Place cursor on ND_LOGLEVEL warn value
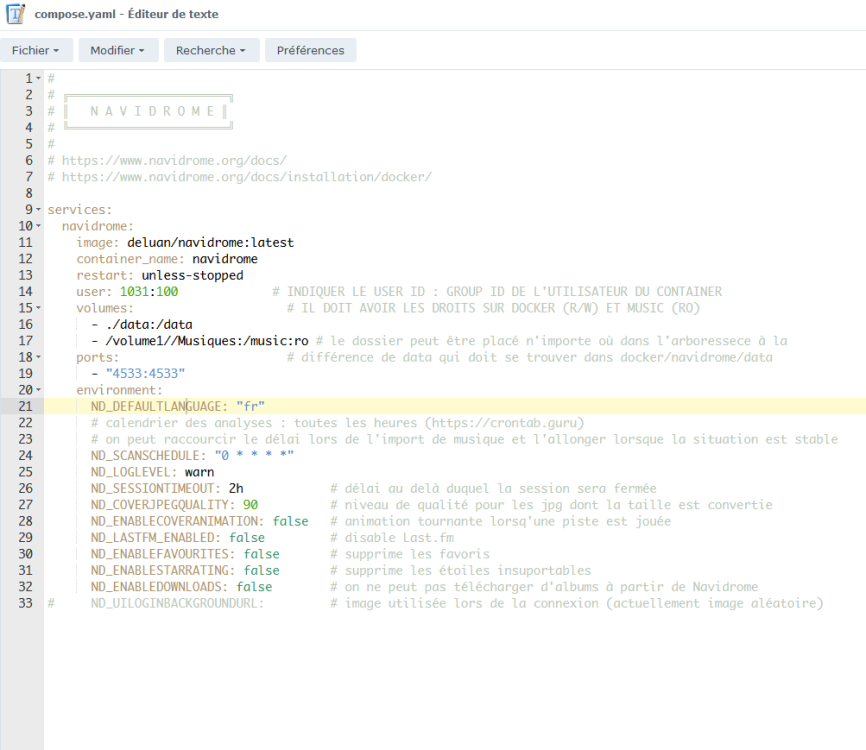This screenshot has width=866, height=750. tap(199, 472)
